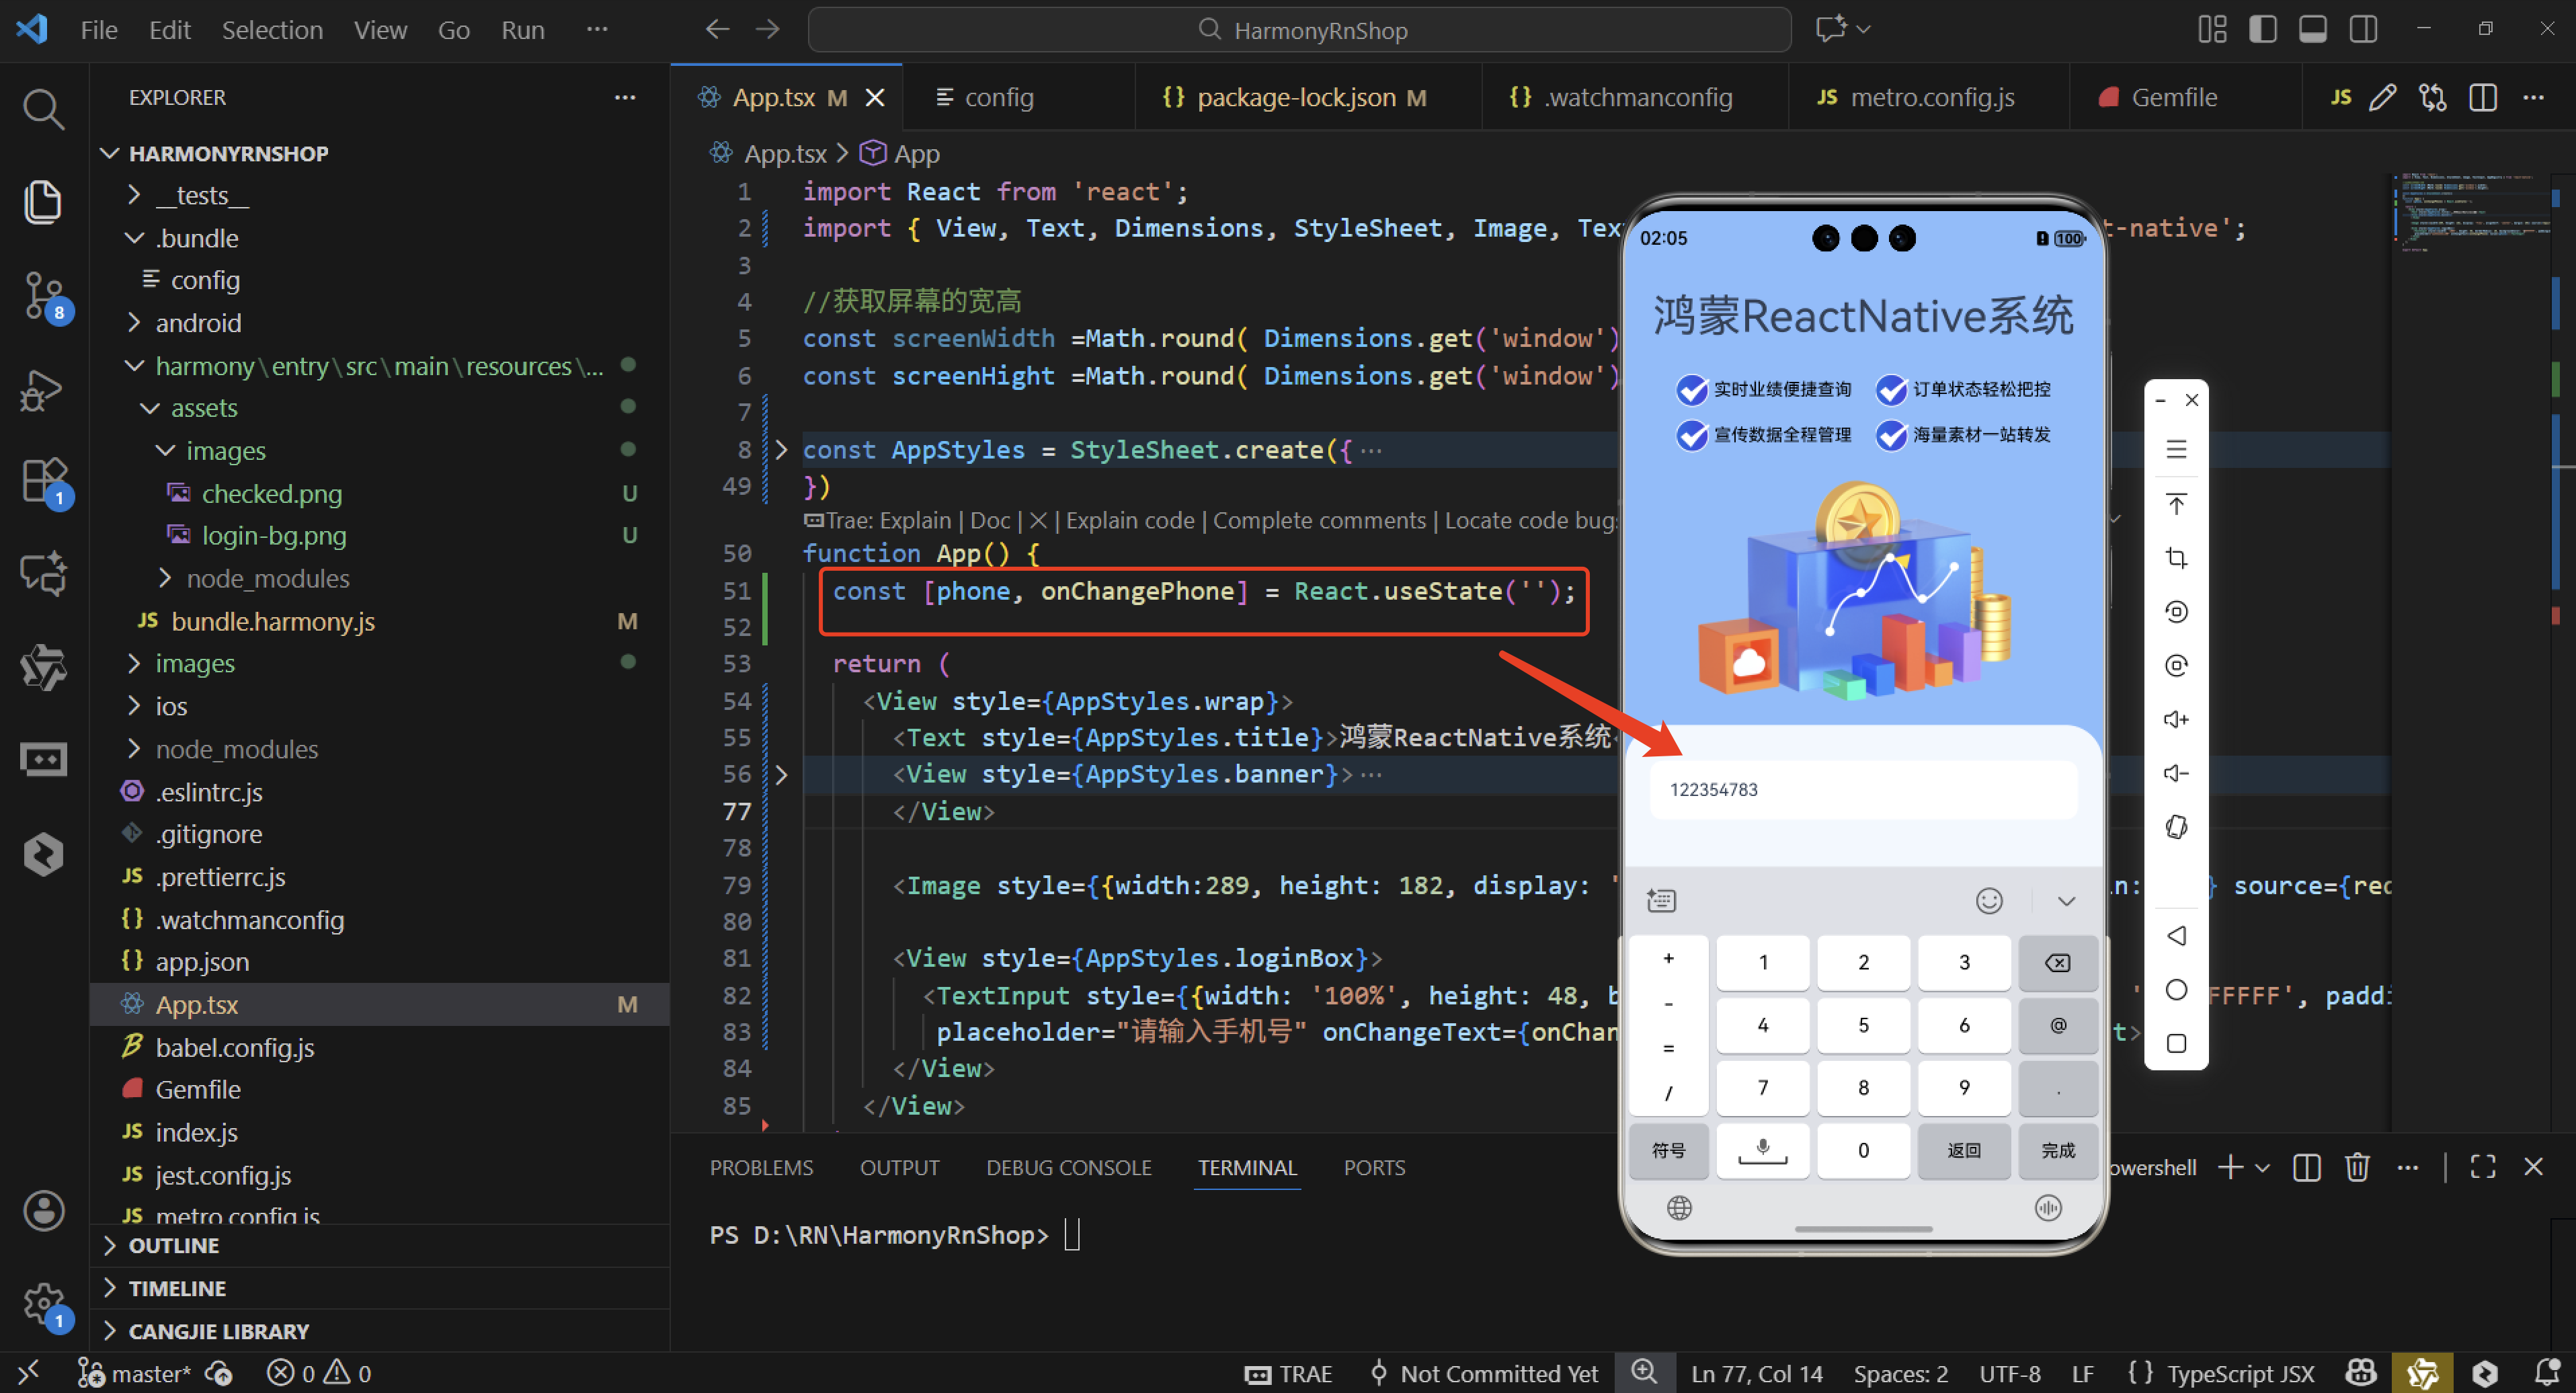Screen dimensions: 2576x1393
Task: Kill the terminal with trash icon
Action: (2357, 1167)
